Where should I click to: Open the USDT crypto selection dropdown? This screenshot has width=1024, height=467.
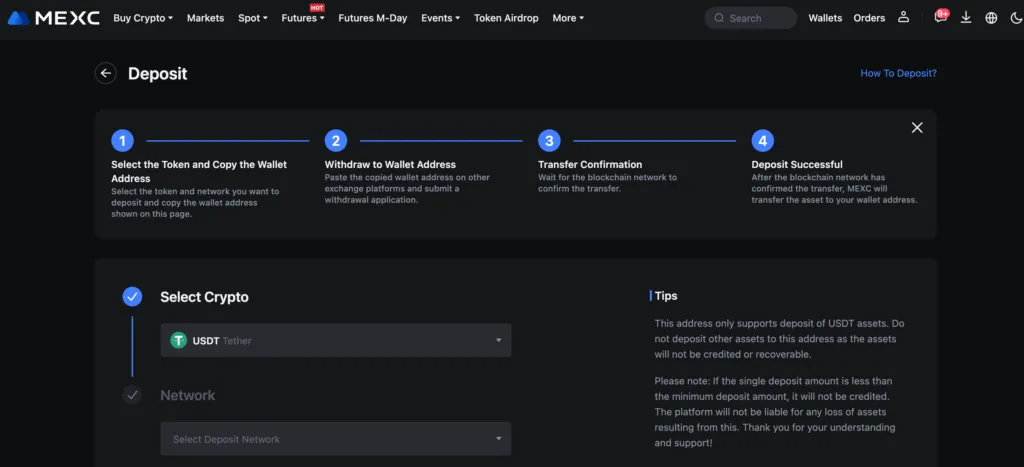point(336,340)
